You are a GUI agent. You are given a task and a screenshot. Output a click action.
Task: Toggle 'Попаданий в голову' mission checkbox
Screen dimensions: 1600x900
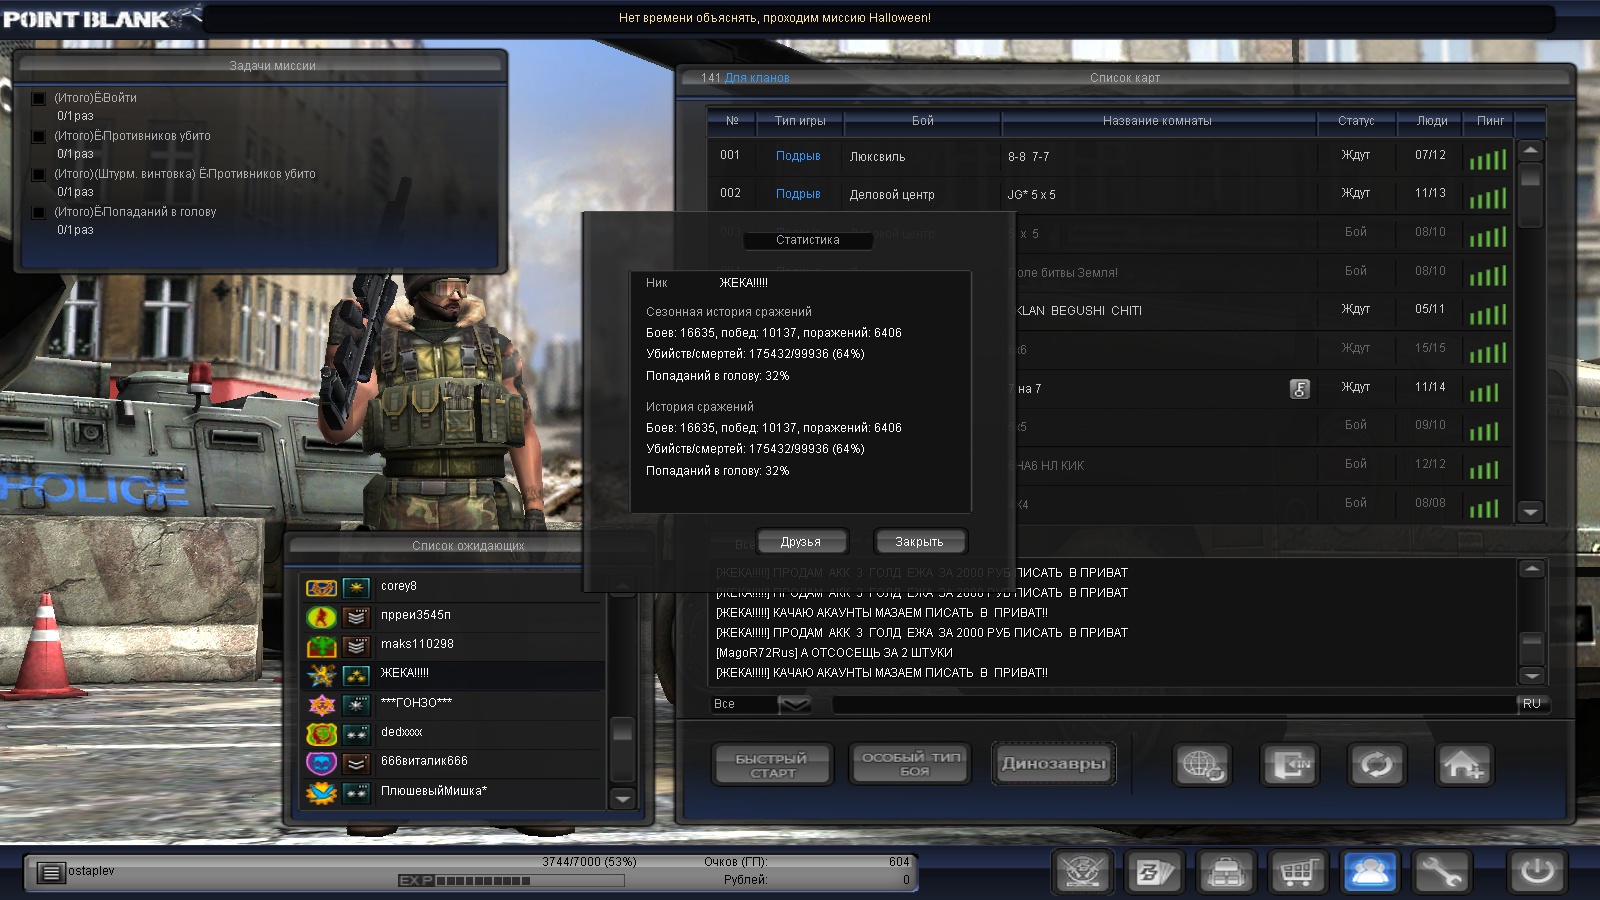coord(39,212)
